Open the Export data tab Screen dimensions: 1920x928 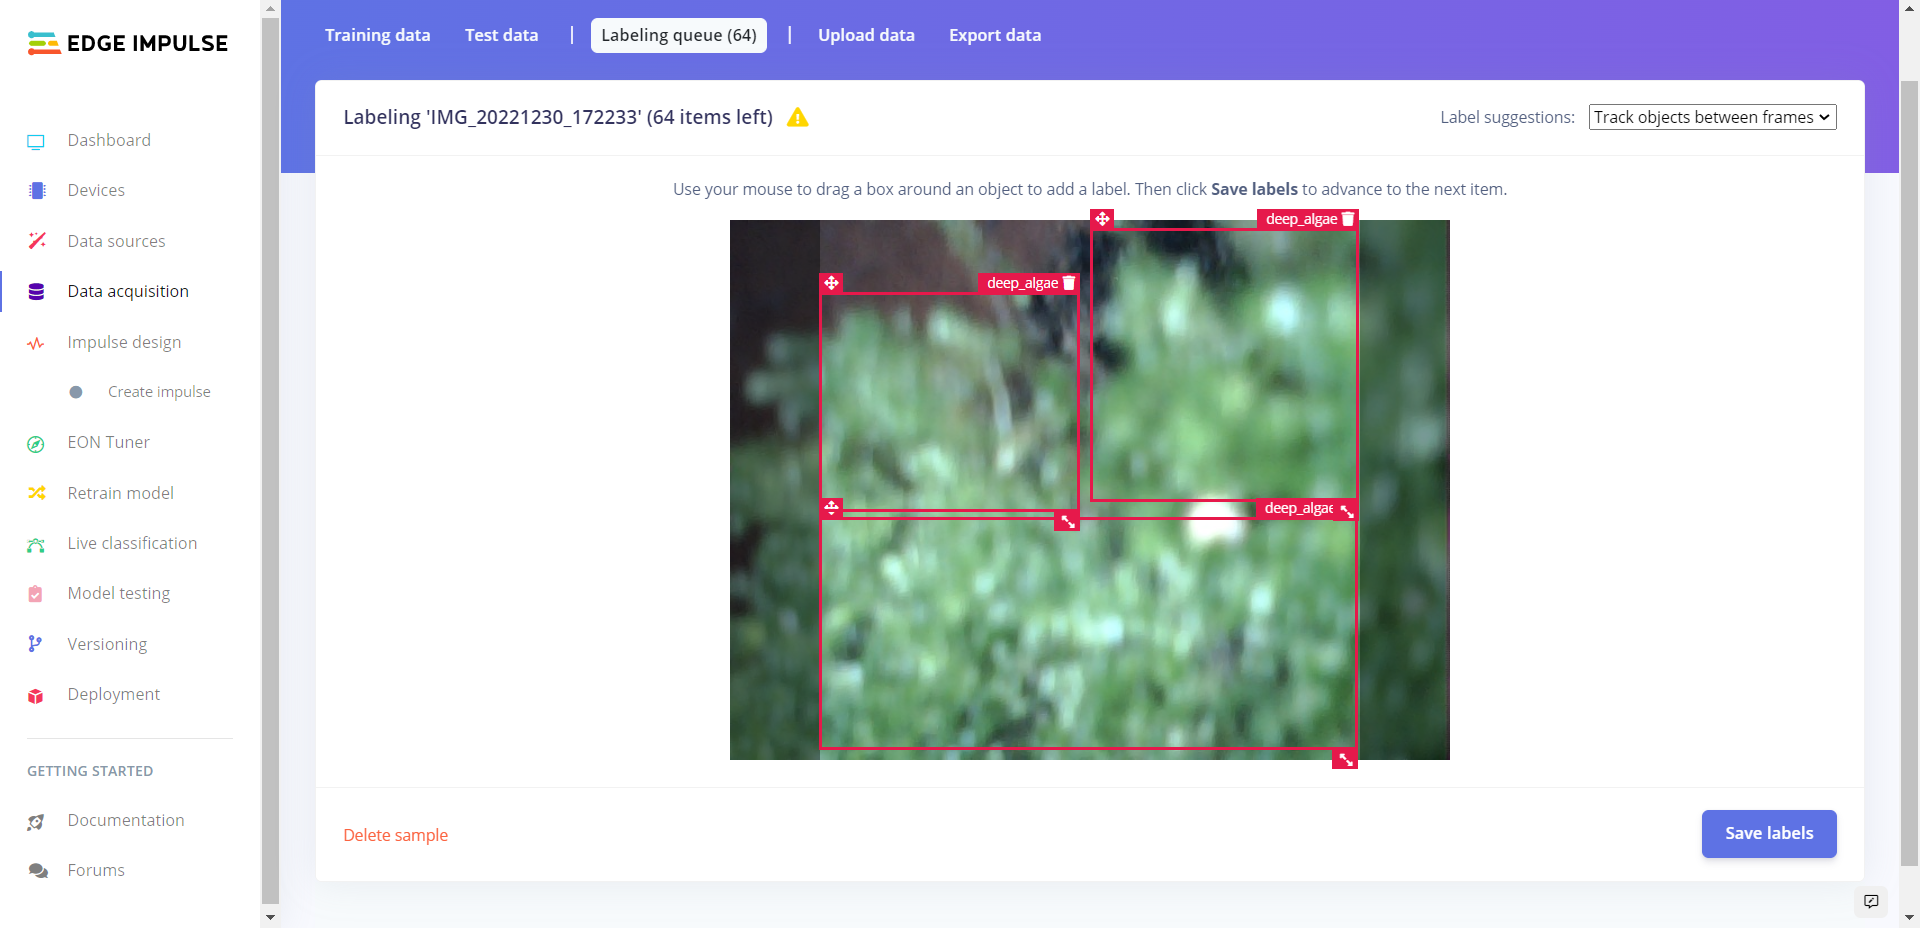click(x=995, y=35)
